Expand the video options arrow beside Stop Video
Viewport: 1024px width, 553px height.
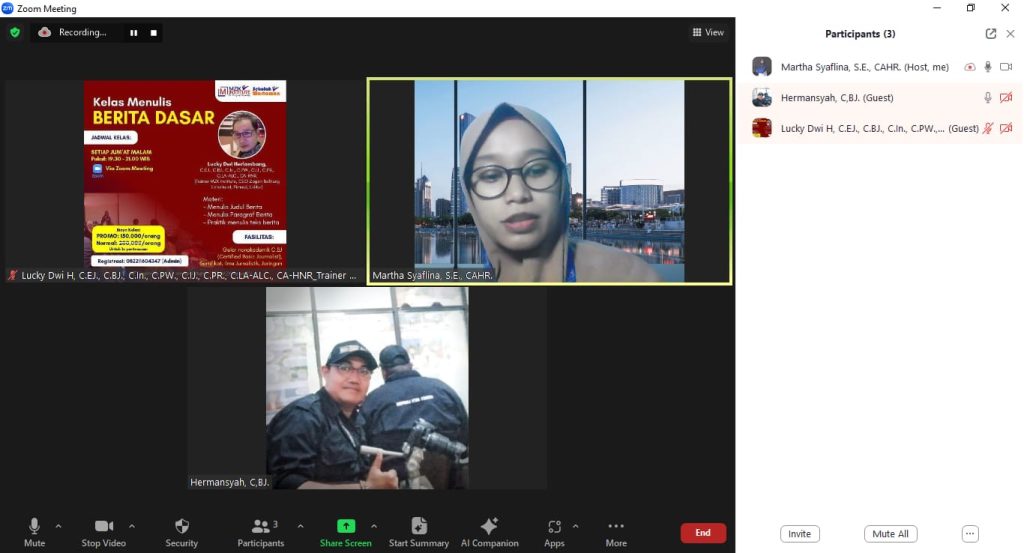coord(131,526)
